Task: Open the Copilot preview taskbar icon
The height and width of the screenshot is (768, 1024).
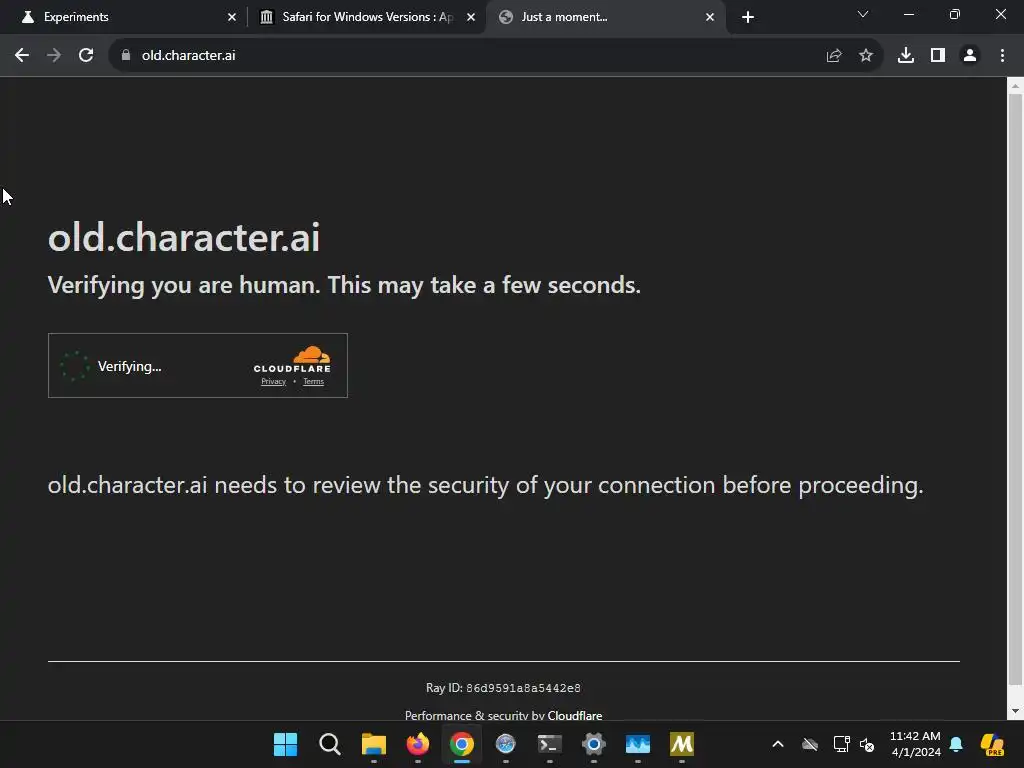Action: [992, 744]
